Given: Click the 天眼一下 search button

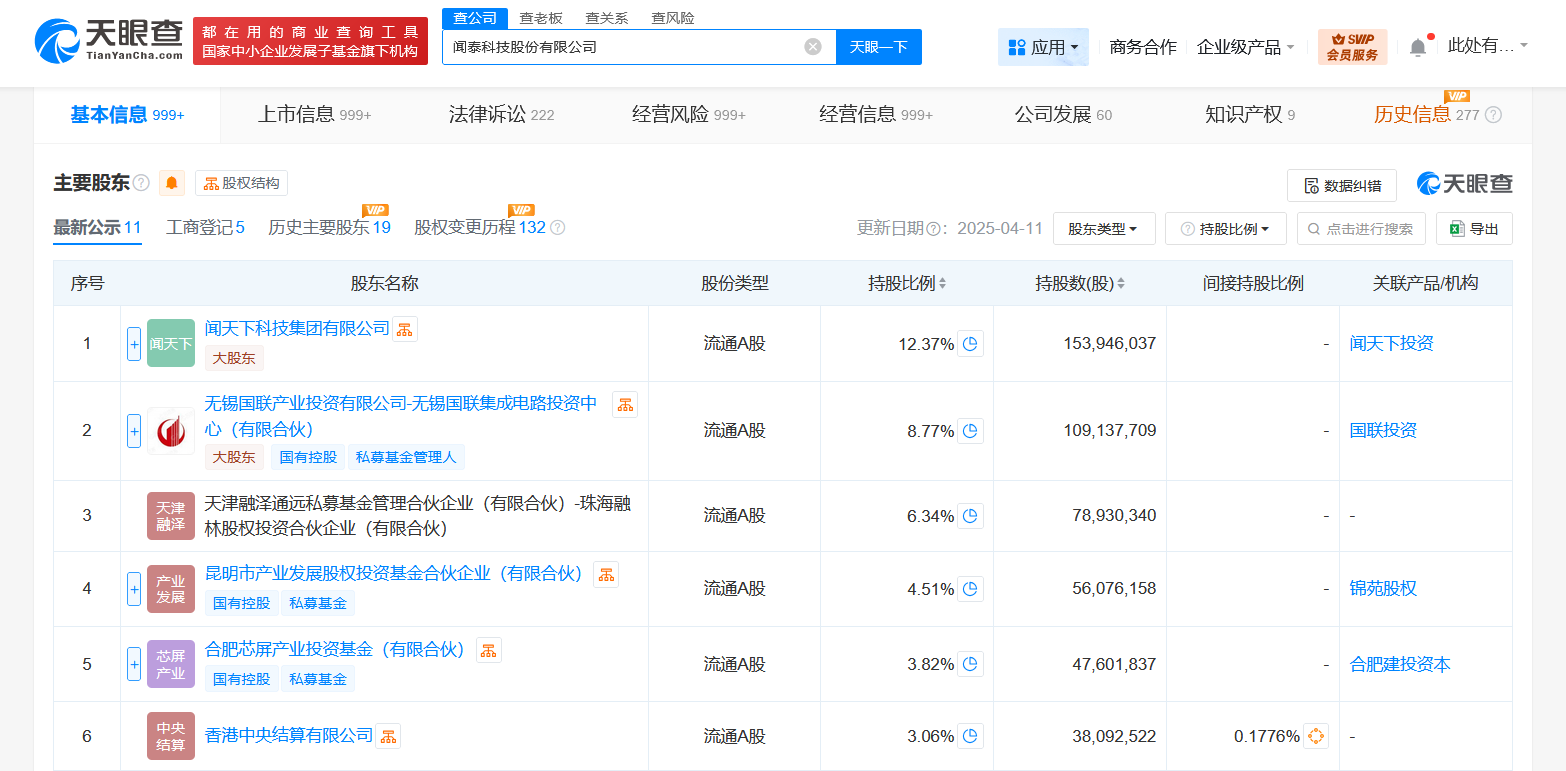Looking at the screenshot, I should point(878,47).
